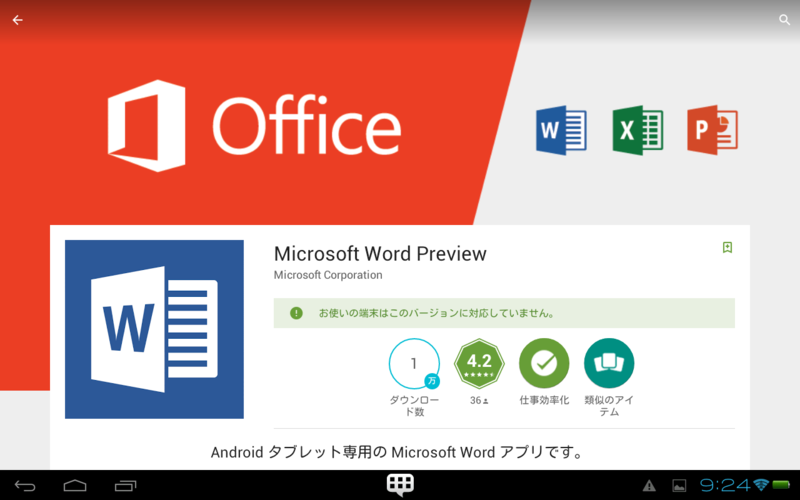Screen dimensions: 800x500
Task: Open ratings via the 4.2 badge
Action: click(x=479, y=364)
